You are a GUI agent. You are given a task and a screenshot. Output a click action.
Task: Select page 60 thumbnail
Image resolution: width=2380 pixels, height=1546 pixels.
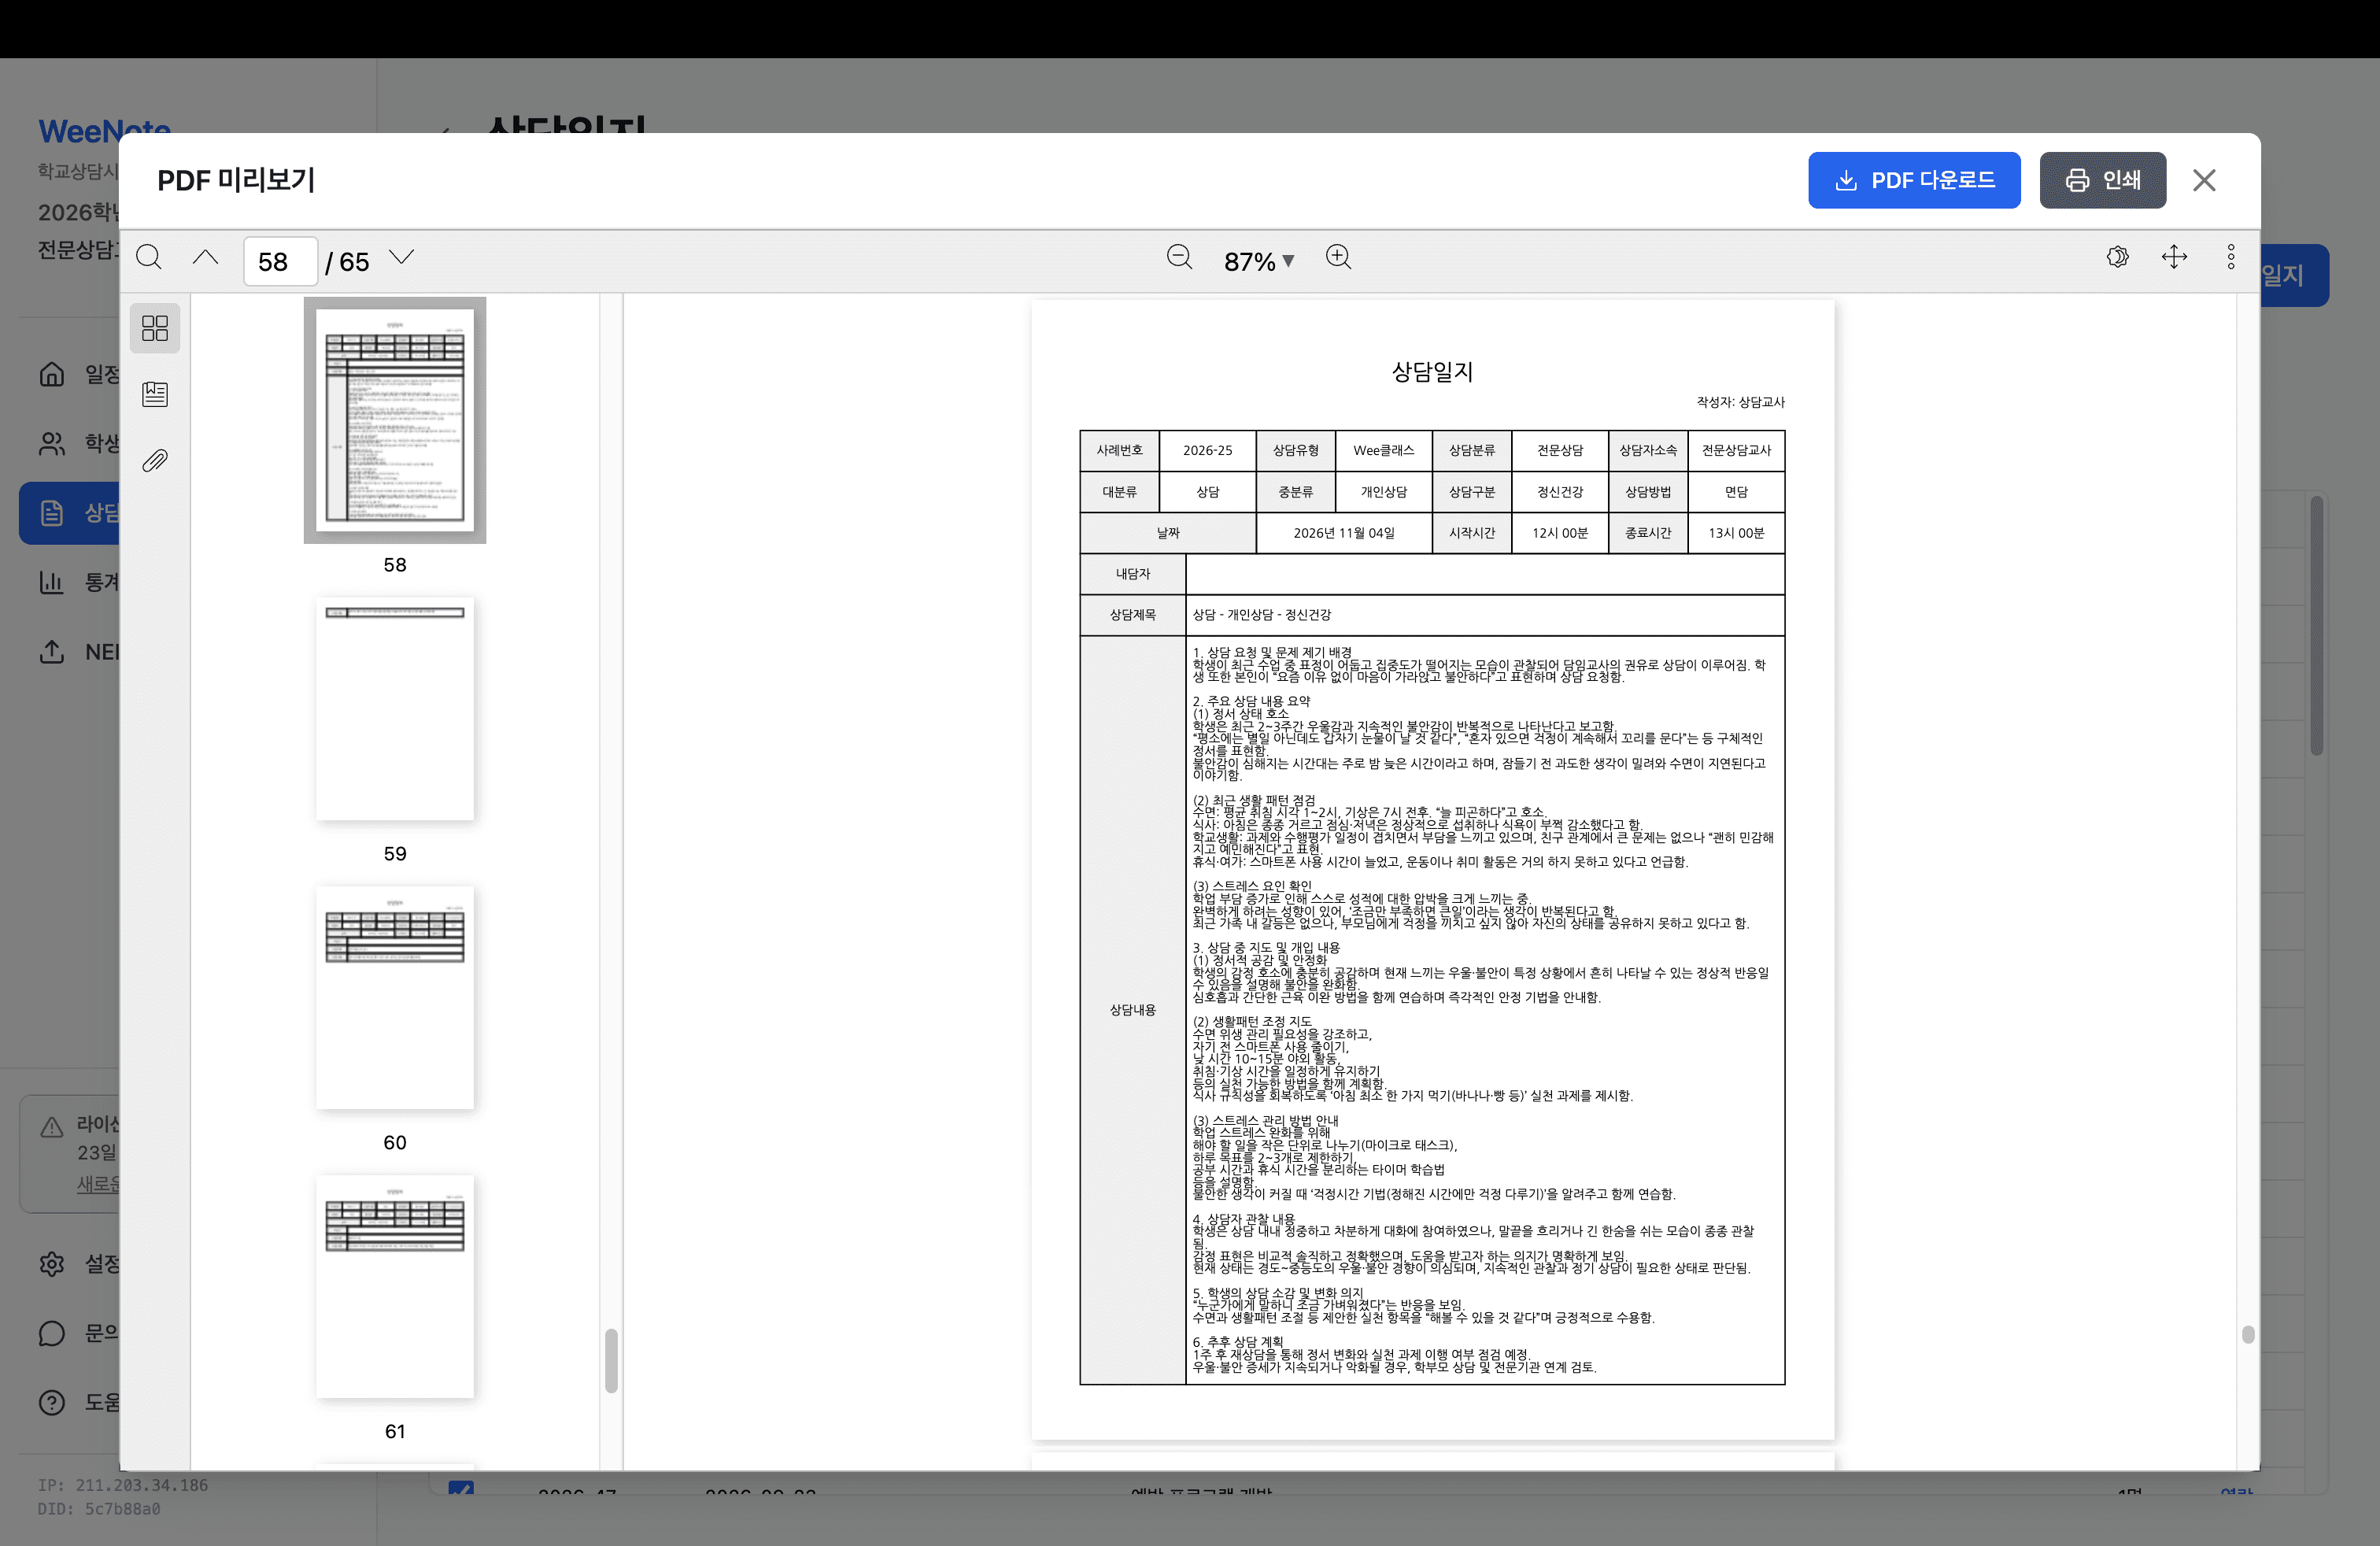click(395, 997)
